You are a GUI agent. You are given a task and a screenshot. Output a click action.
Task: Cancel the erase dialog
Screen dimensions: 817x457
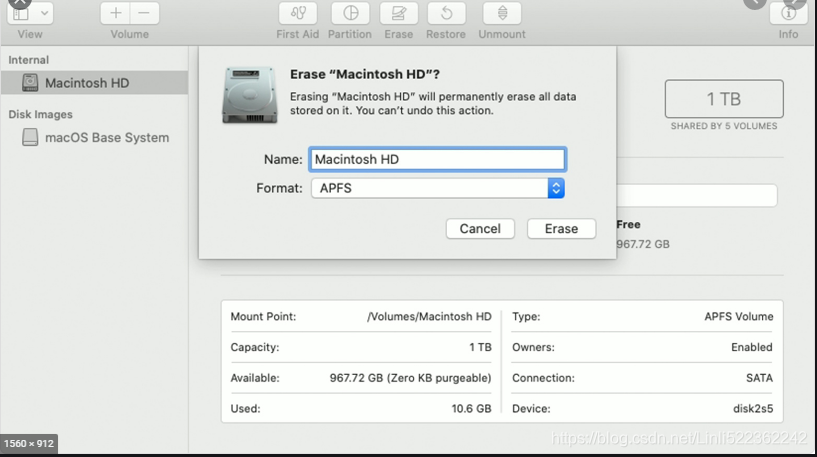pos(480,229)
